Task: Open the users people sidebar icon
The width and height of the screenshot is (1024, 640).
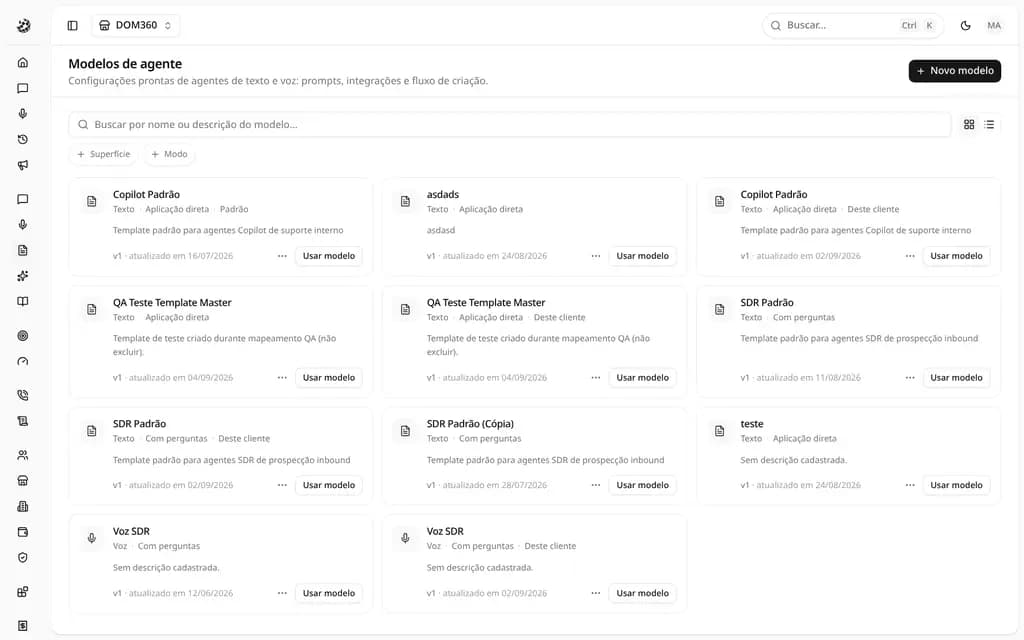Action: point(23,455)
